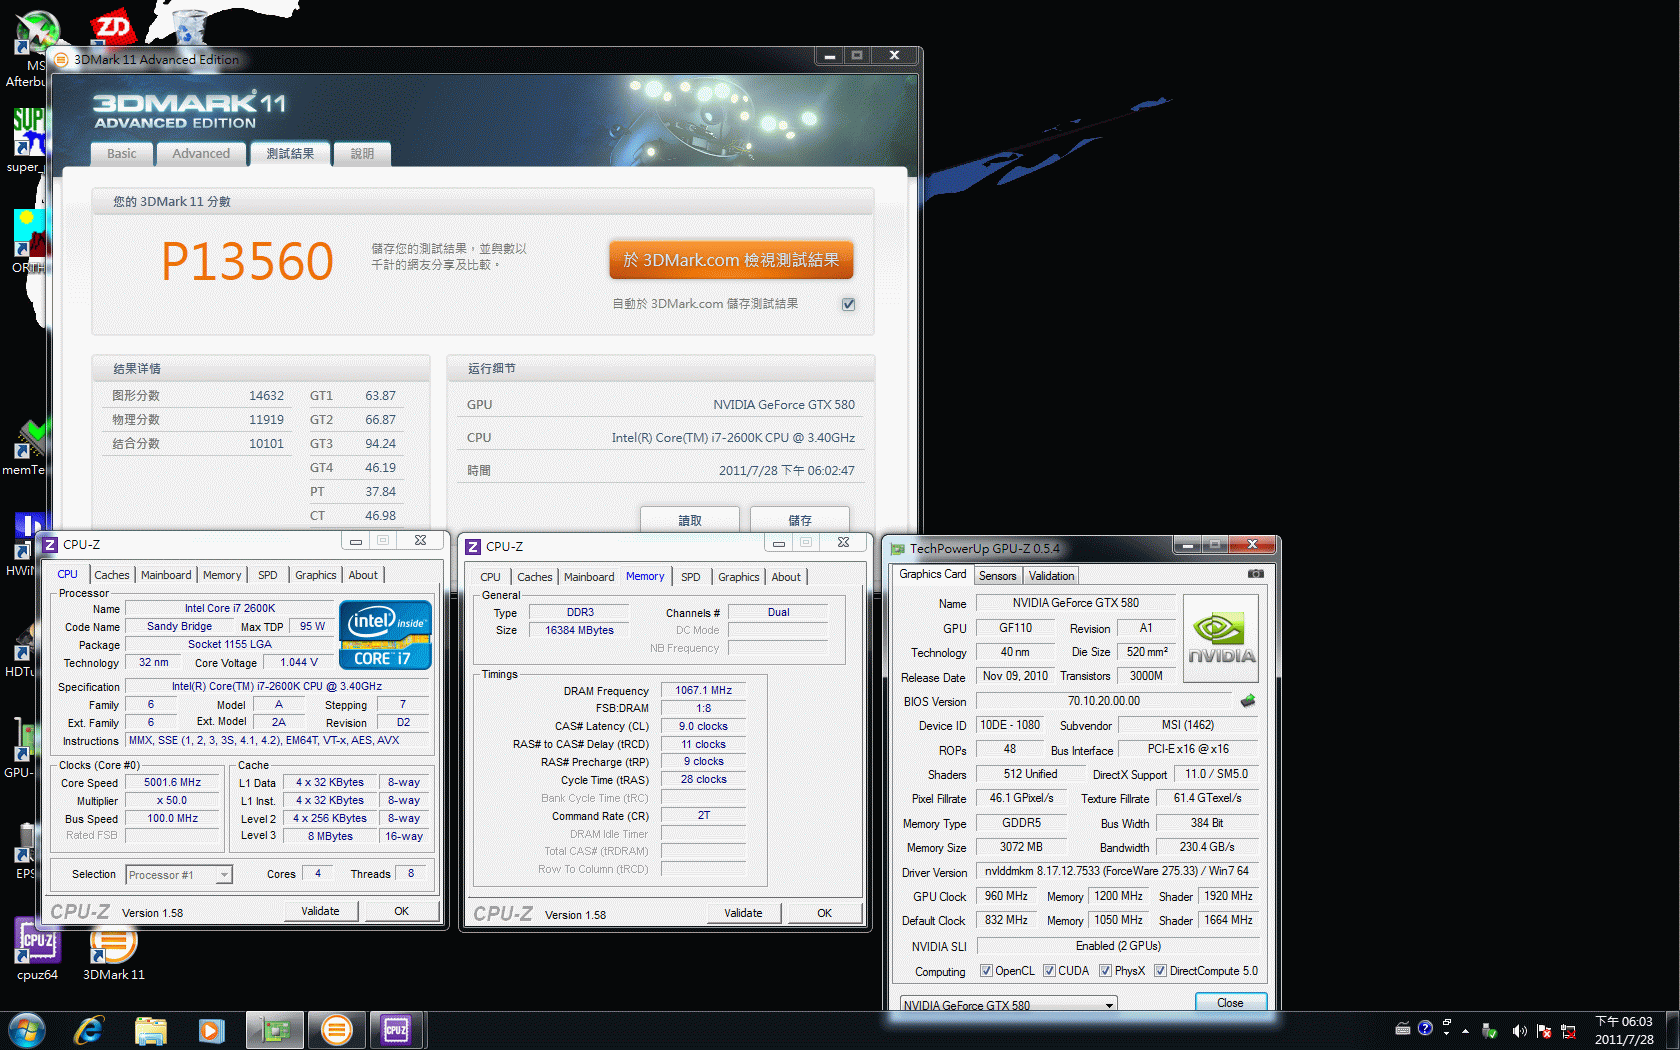Image resolution: width=1680 pixels, height=1050 pixels.
Task: Click the BIOS save chip icon in GPU-Z
Action: 1248,701
